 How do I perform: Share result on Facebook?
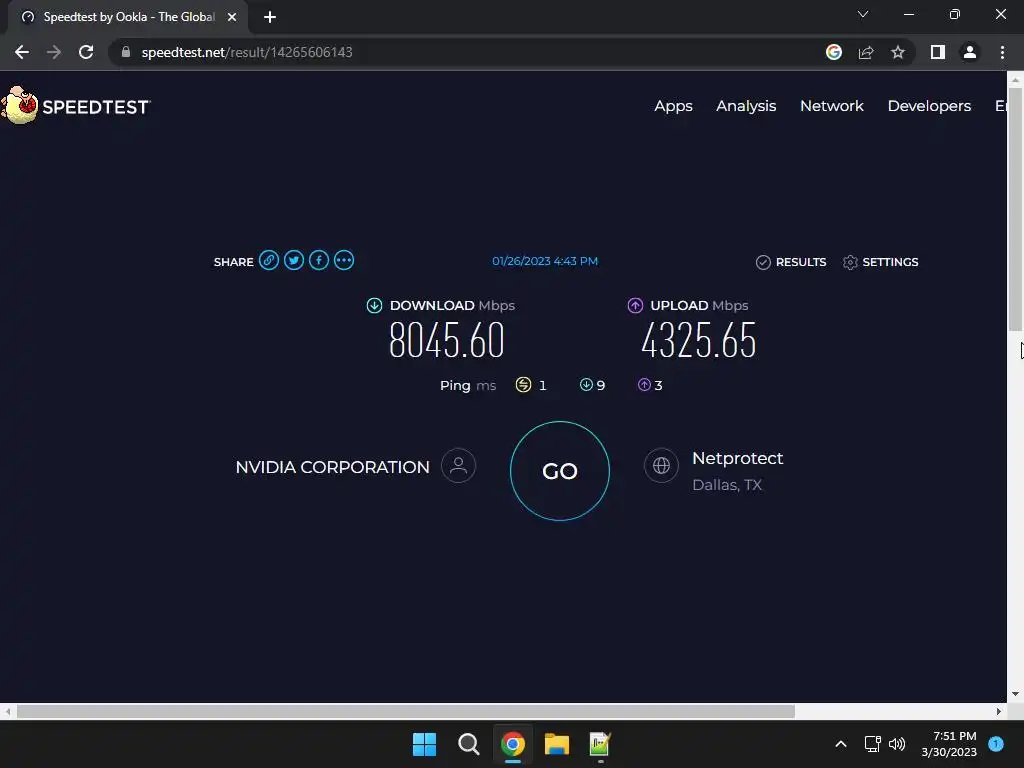tap(319, 261)
